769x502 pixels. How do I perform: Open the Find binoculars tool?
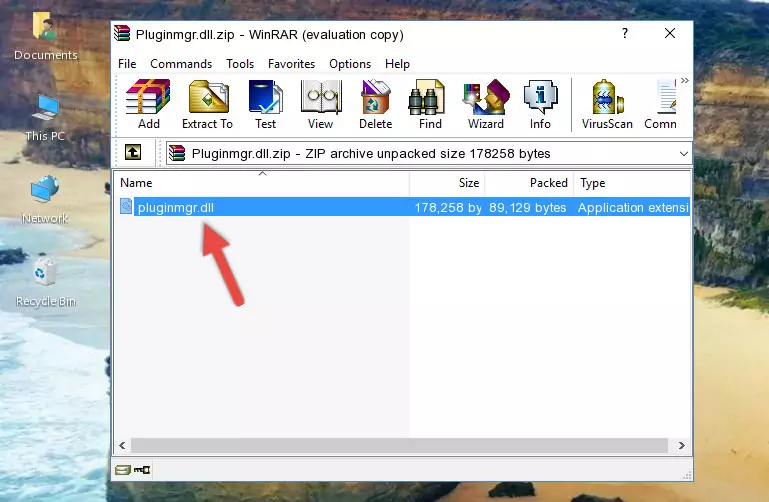430,104
